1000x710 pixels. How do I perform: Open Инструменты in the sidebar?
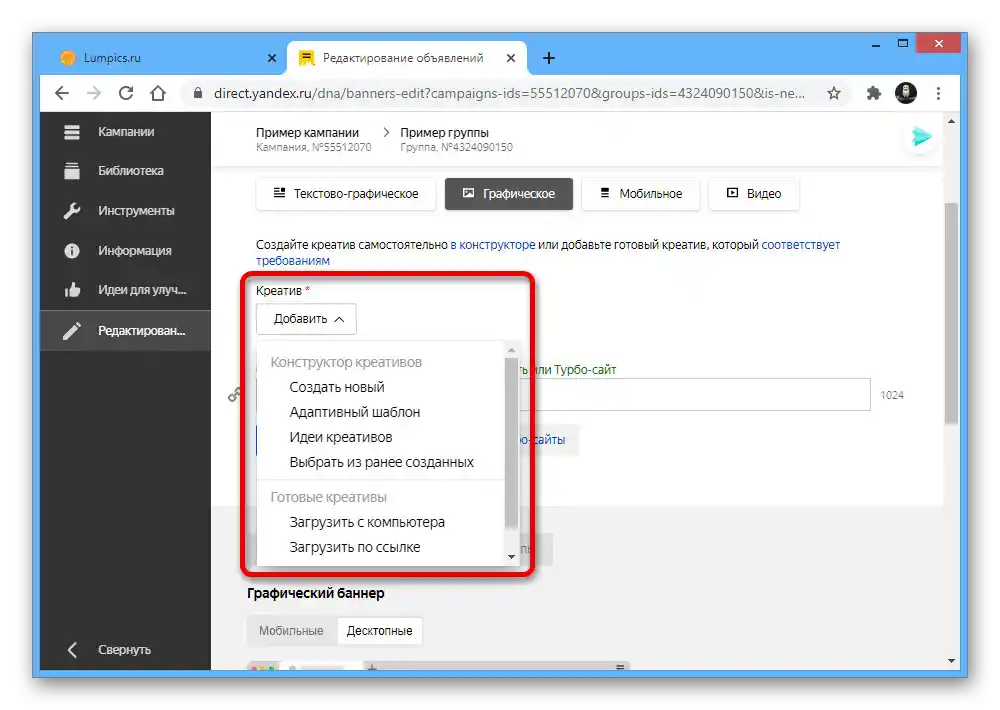click(x=125, y=211)
